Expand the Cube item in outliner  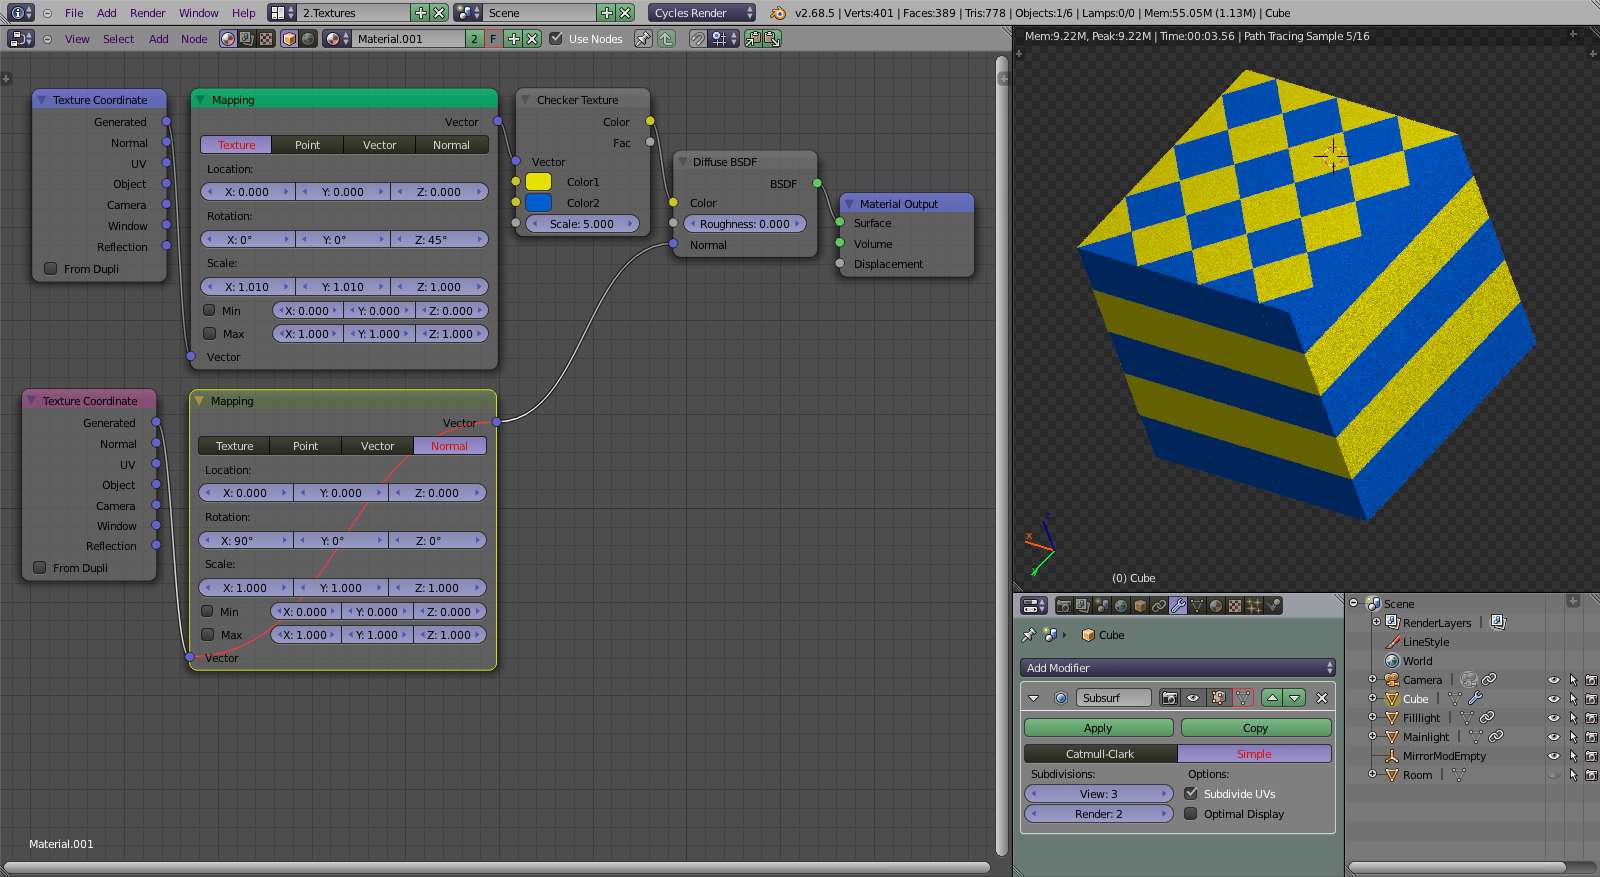[1373, 698]
